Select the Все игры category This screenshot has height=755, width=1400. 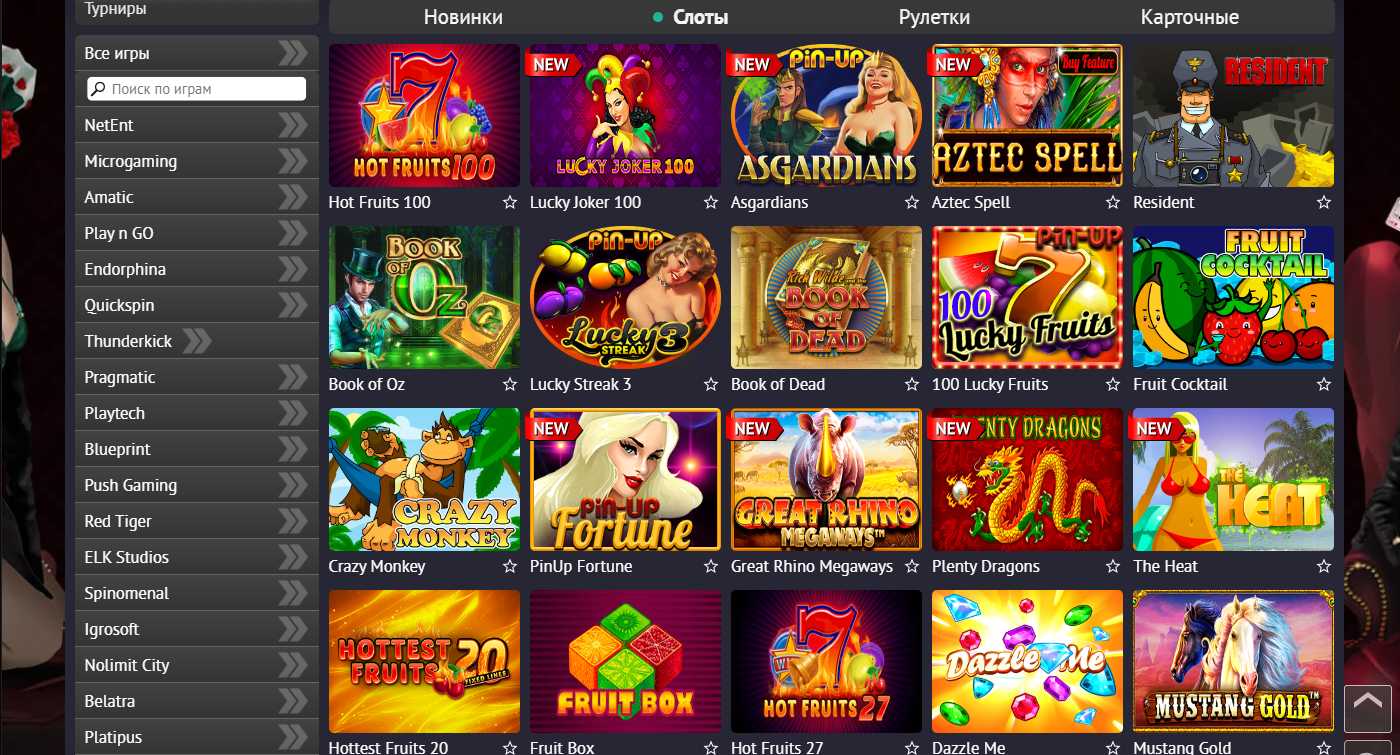[197, 53]
